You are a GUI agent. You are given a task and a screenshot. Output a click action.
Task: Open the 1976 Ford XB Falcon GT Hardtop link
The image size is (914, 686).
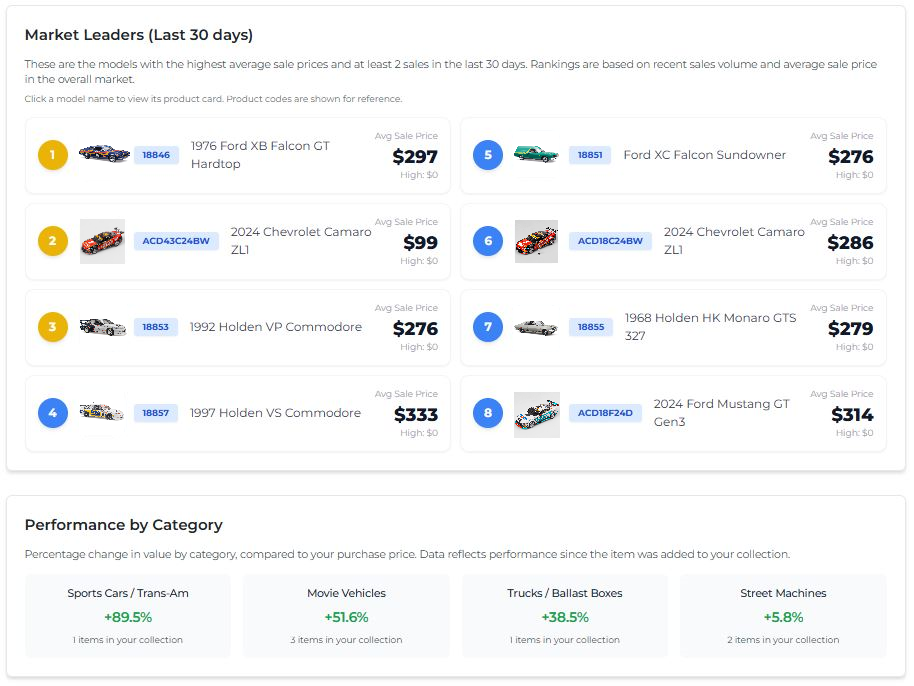(260, 155)
